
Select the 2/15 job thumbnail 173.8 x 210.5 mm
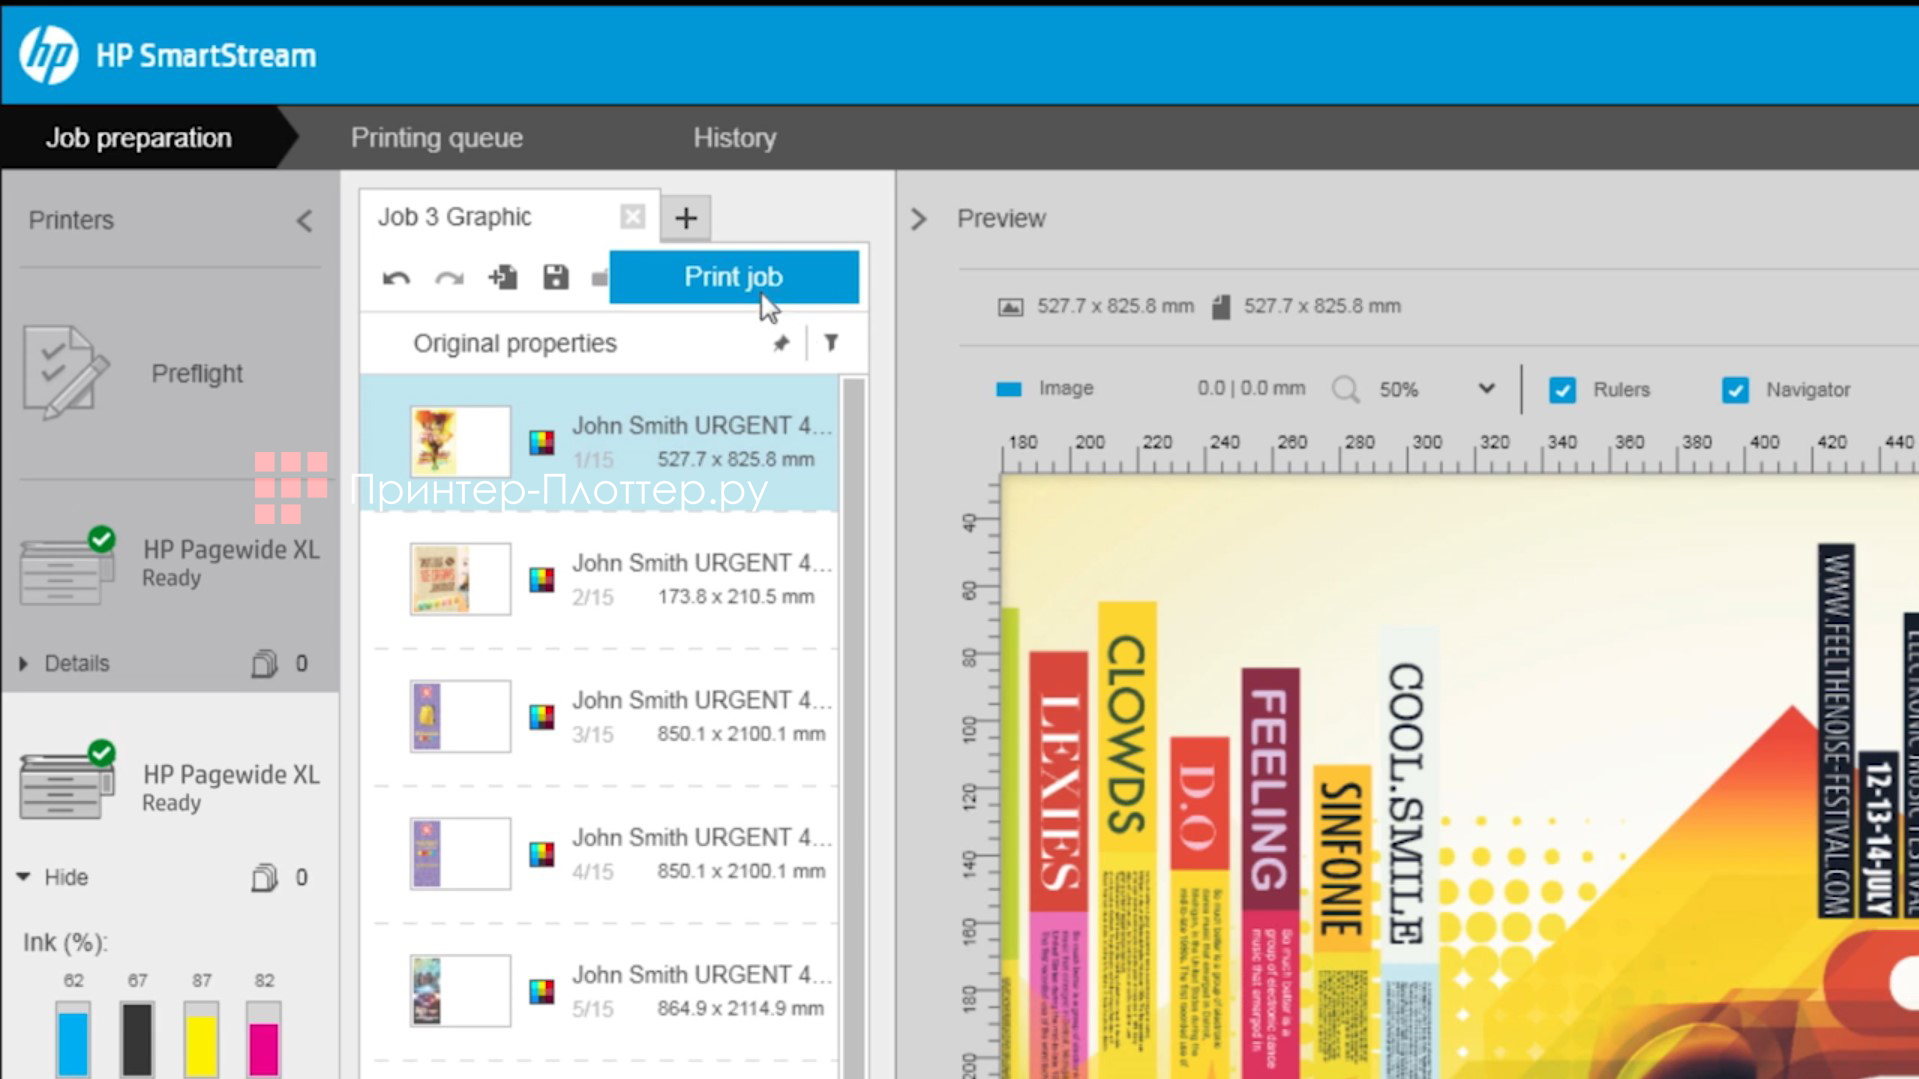point(460,579)
